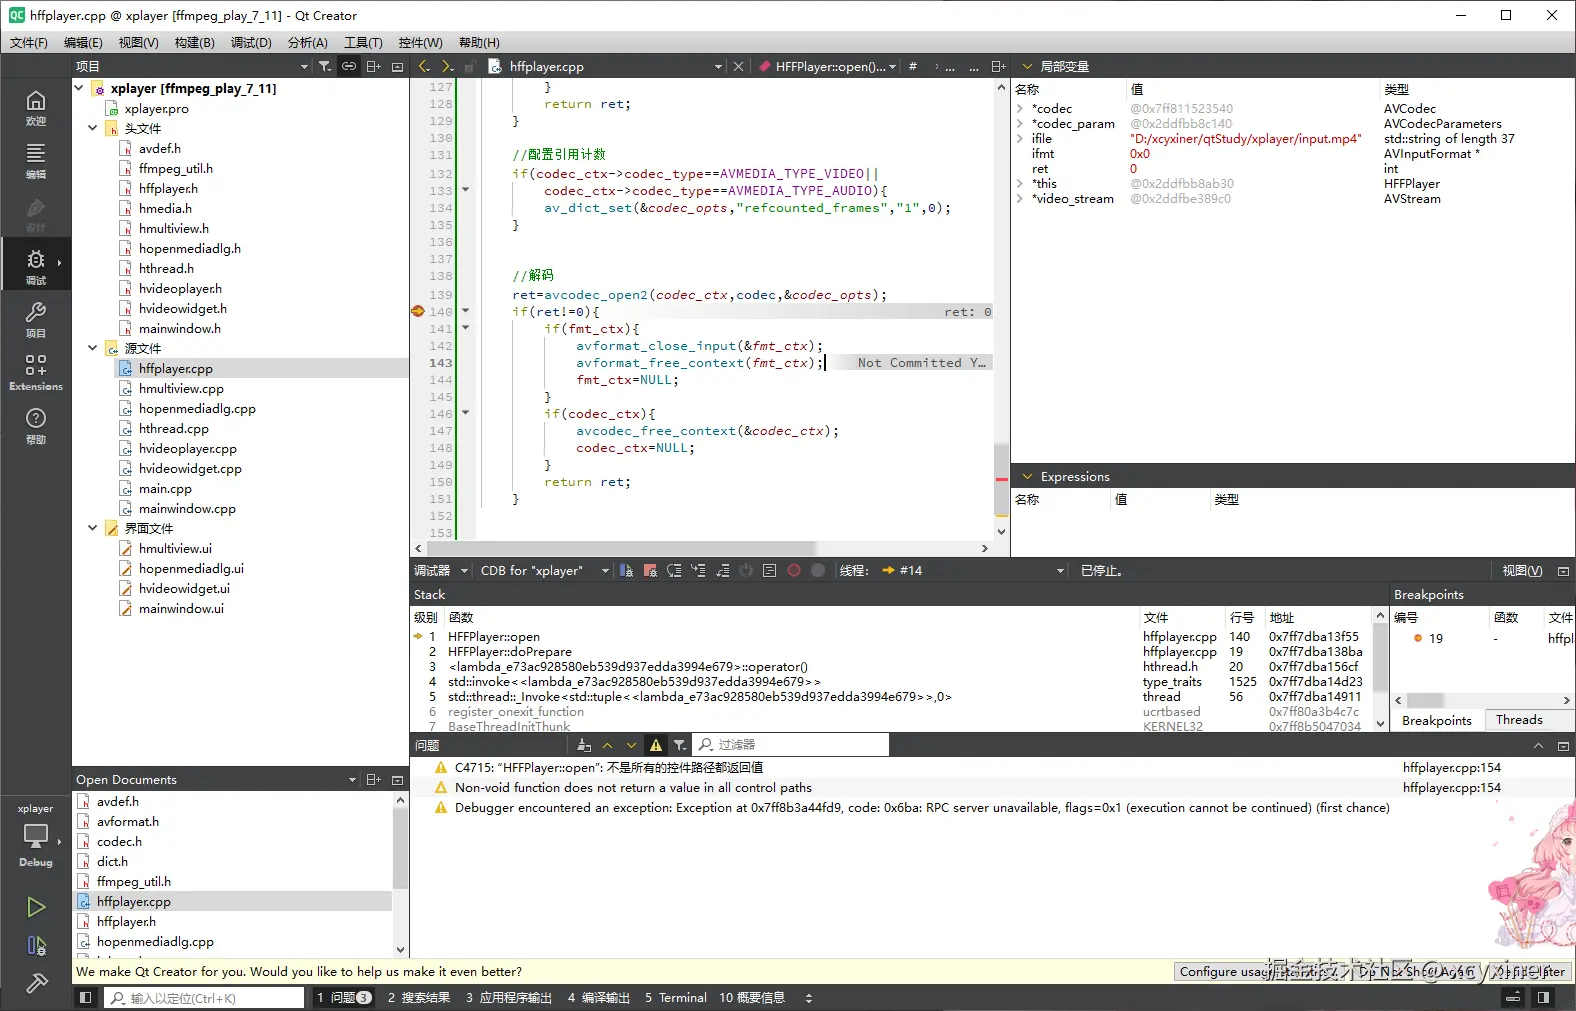The height and width of the screenshot is (1011, 1576).
Task: Toggle the warnings filter in Issues pane
Action: tap(656, 745)
